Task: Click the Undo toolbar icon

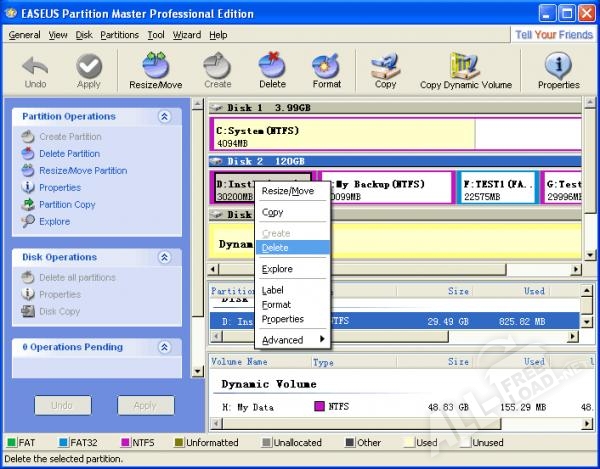Action: pos(35,70)
